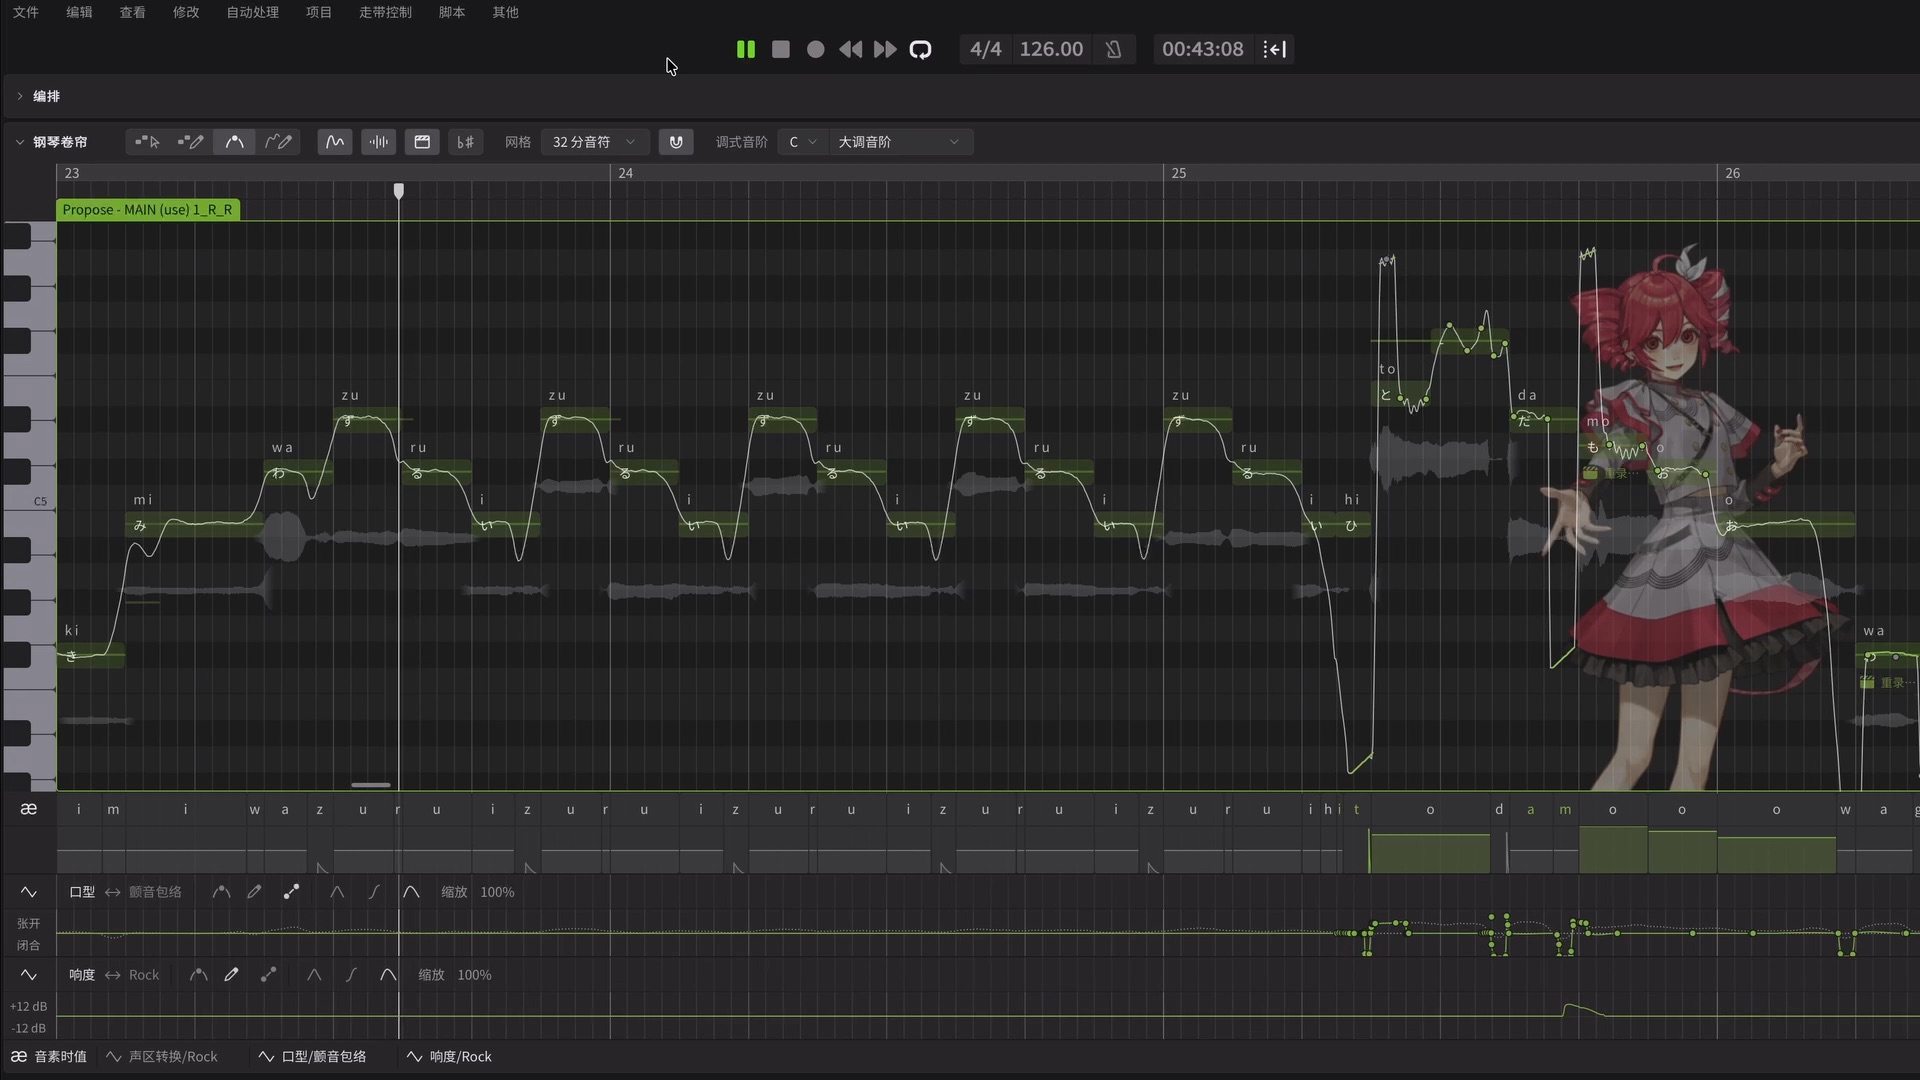Expand the 编排 arrangement panel
This screenshot has height=1080, width=1920.
20,96
